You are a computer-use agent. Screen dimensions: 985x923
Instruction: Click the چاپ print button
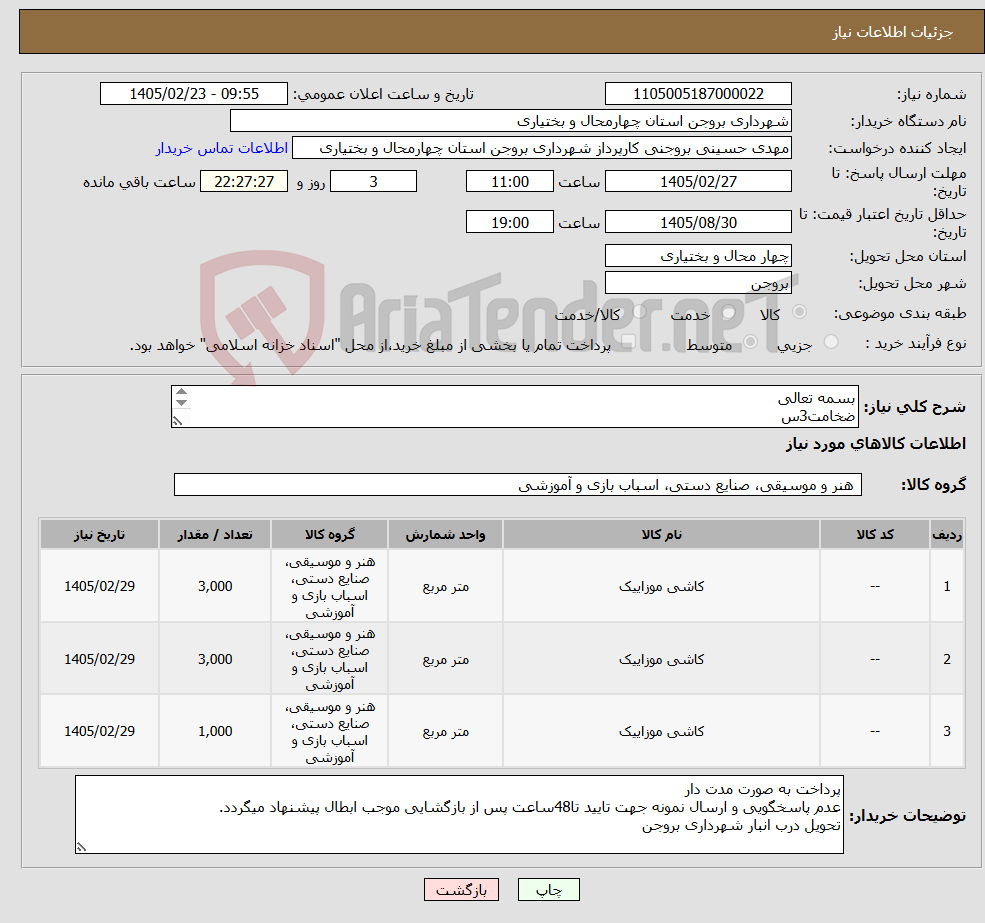click(x=548, y=890)
